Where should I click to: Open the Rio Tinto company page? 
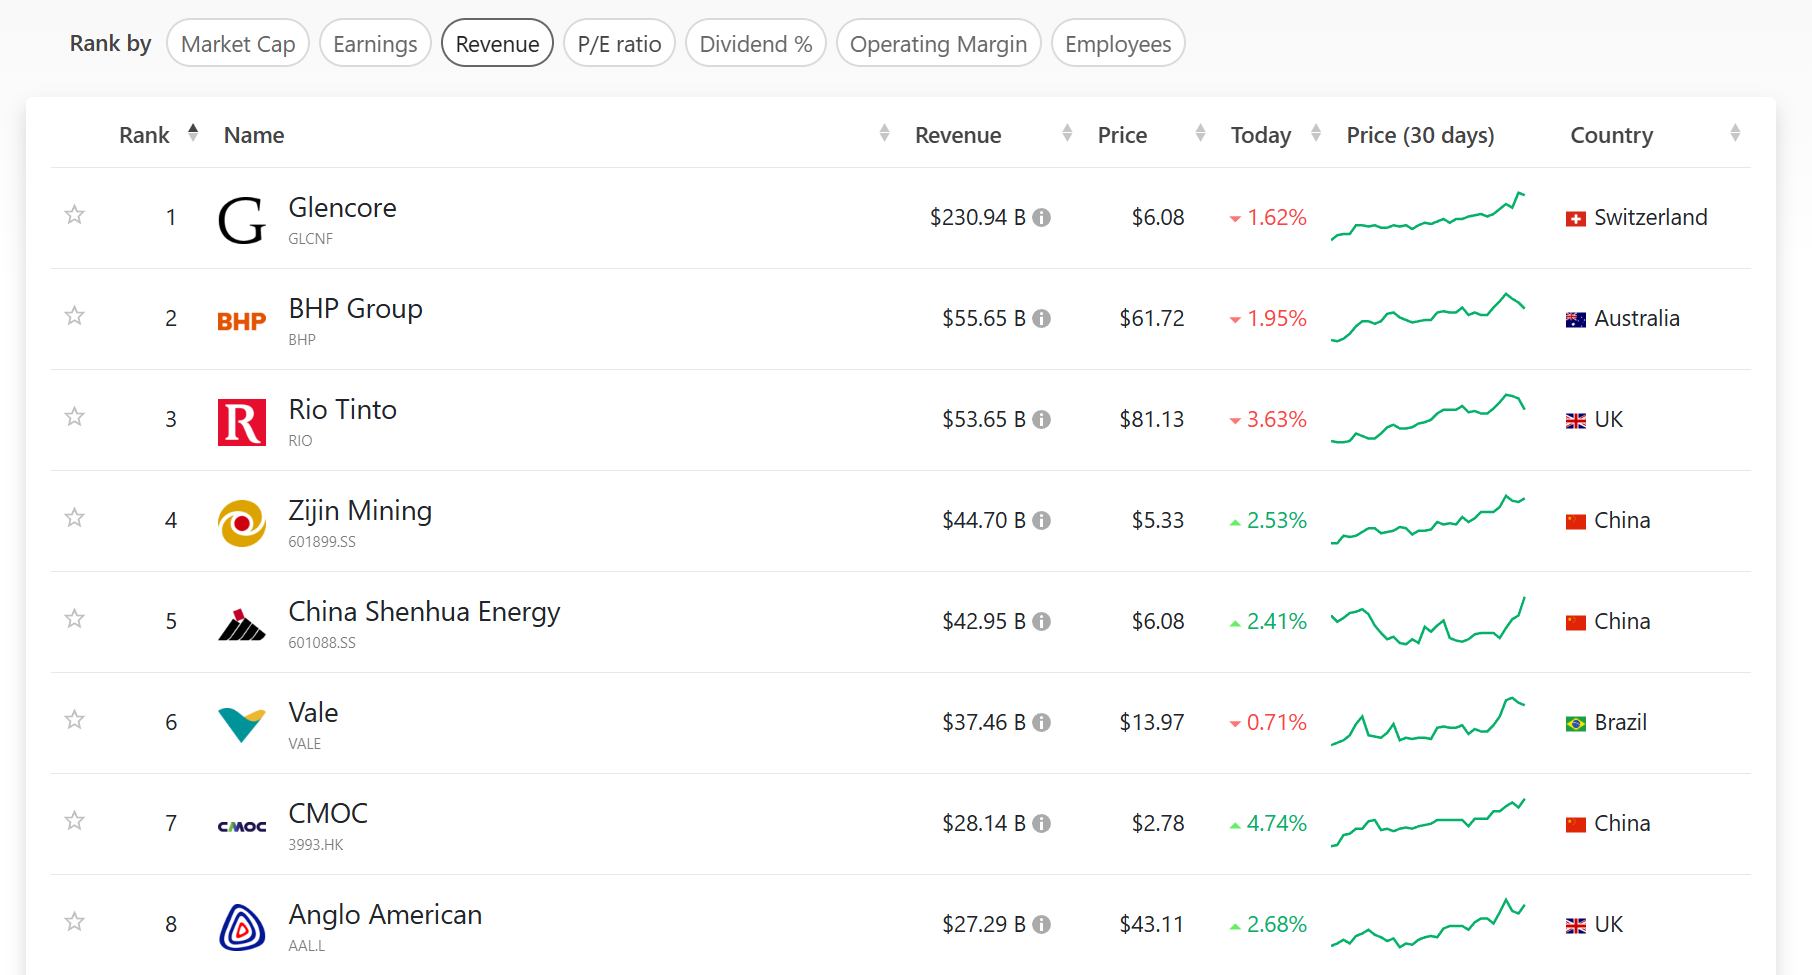(342, 410)
